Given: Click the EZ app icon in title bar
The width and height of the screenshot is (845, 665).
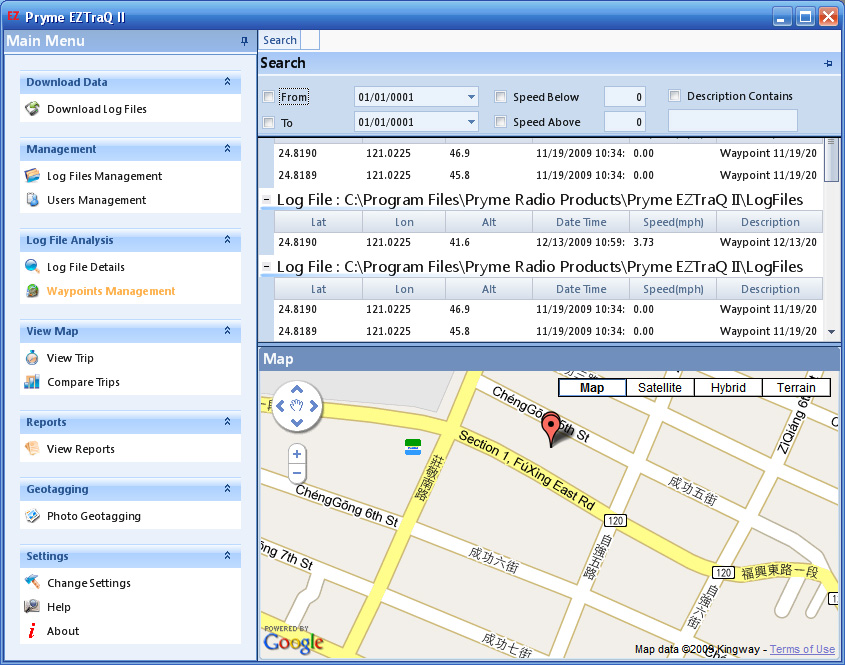Looking at the screenshot, I should click(x=13, y=16).
